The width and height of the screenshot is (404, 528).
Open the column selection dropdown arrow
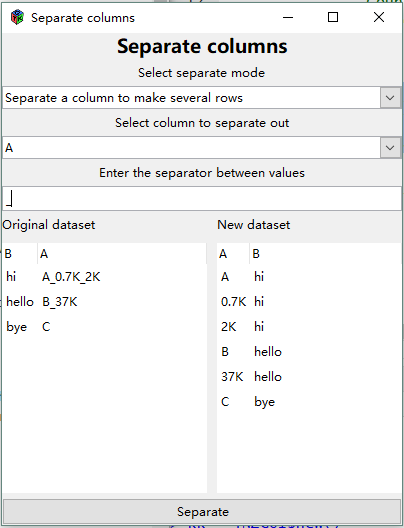[390, 147]
